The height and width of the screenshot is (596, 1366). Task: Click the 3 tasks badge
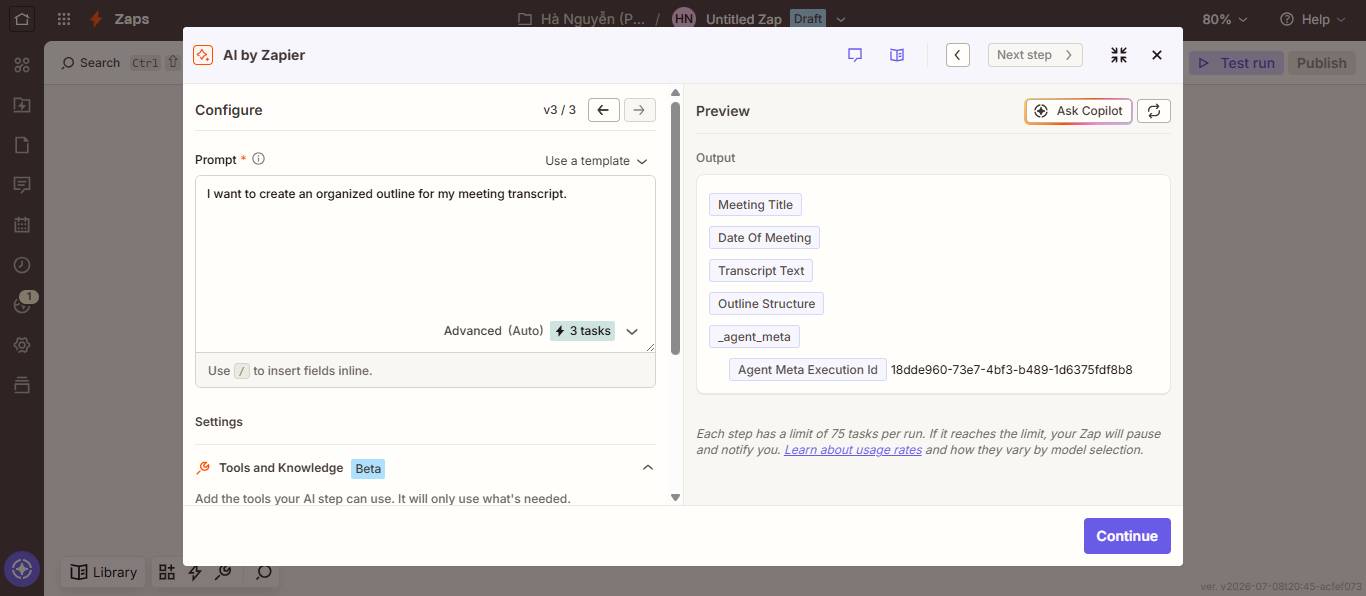click(583, 331)
